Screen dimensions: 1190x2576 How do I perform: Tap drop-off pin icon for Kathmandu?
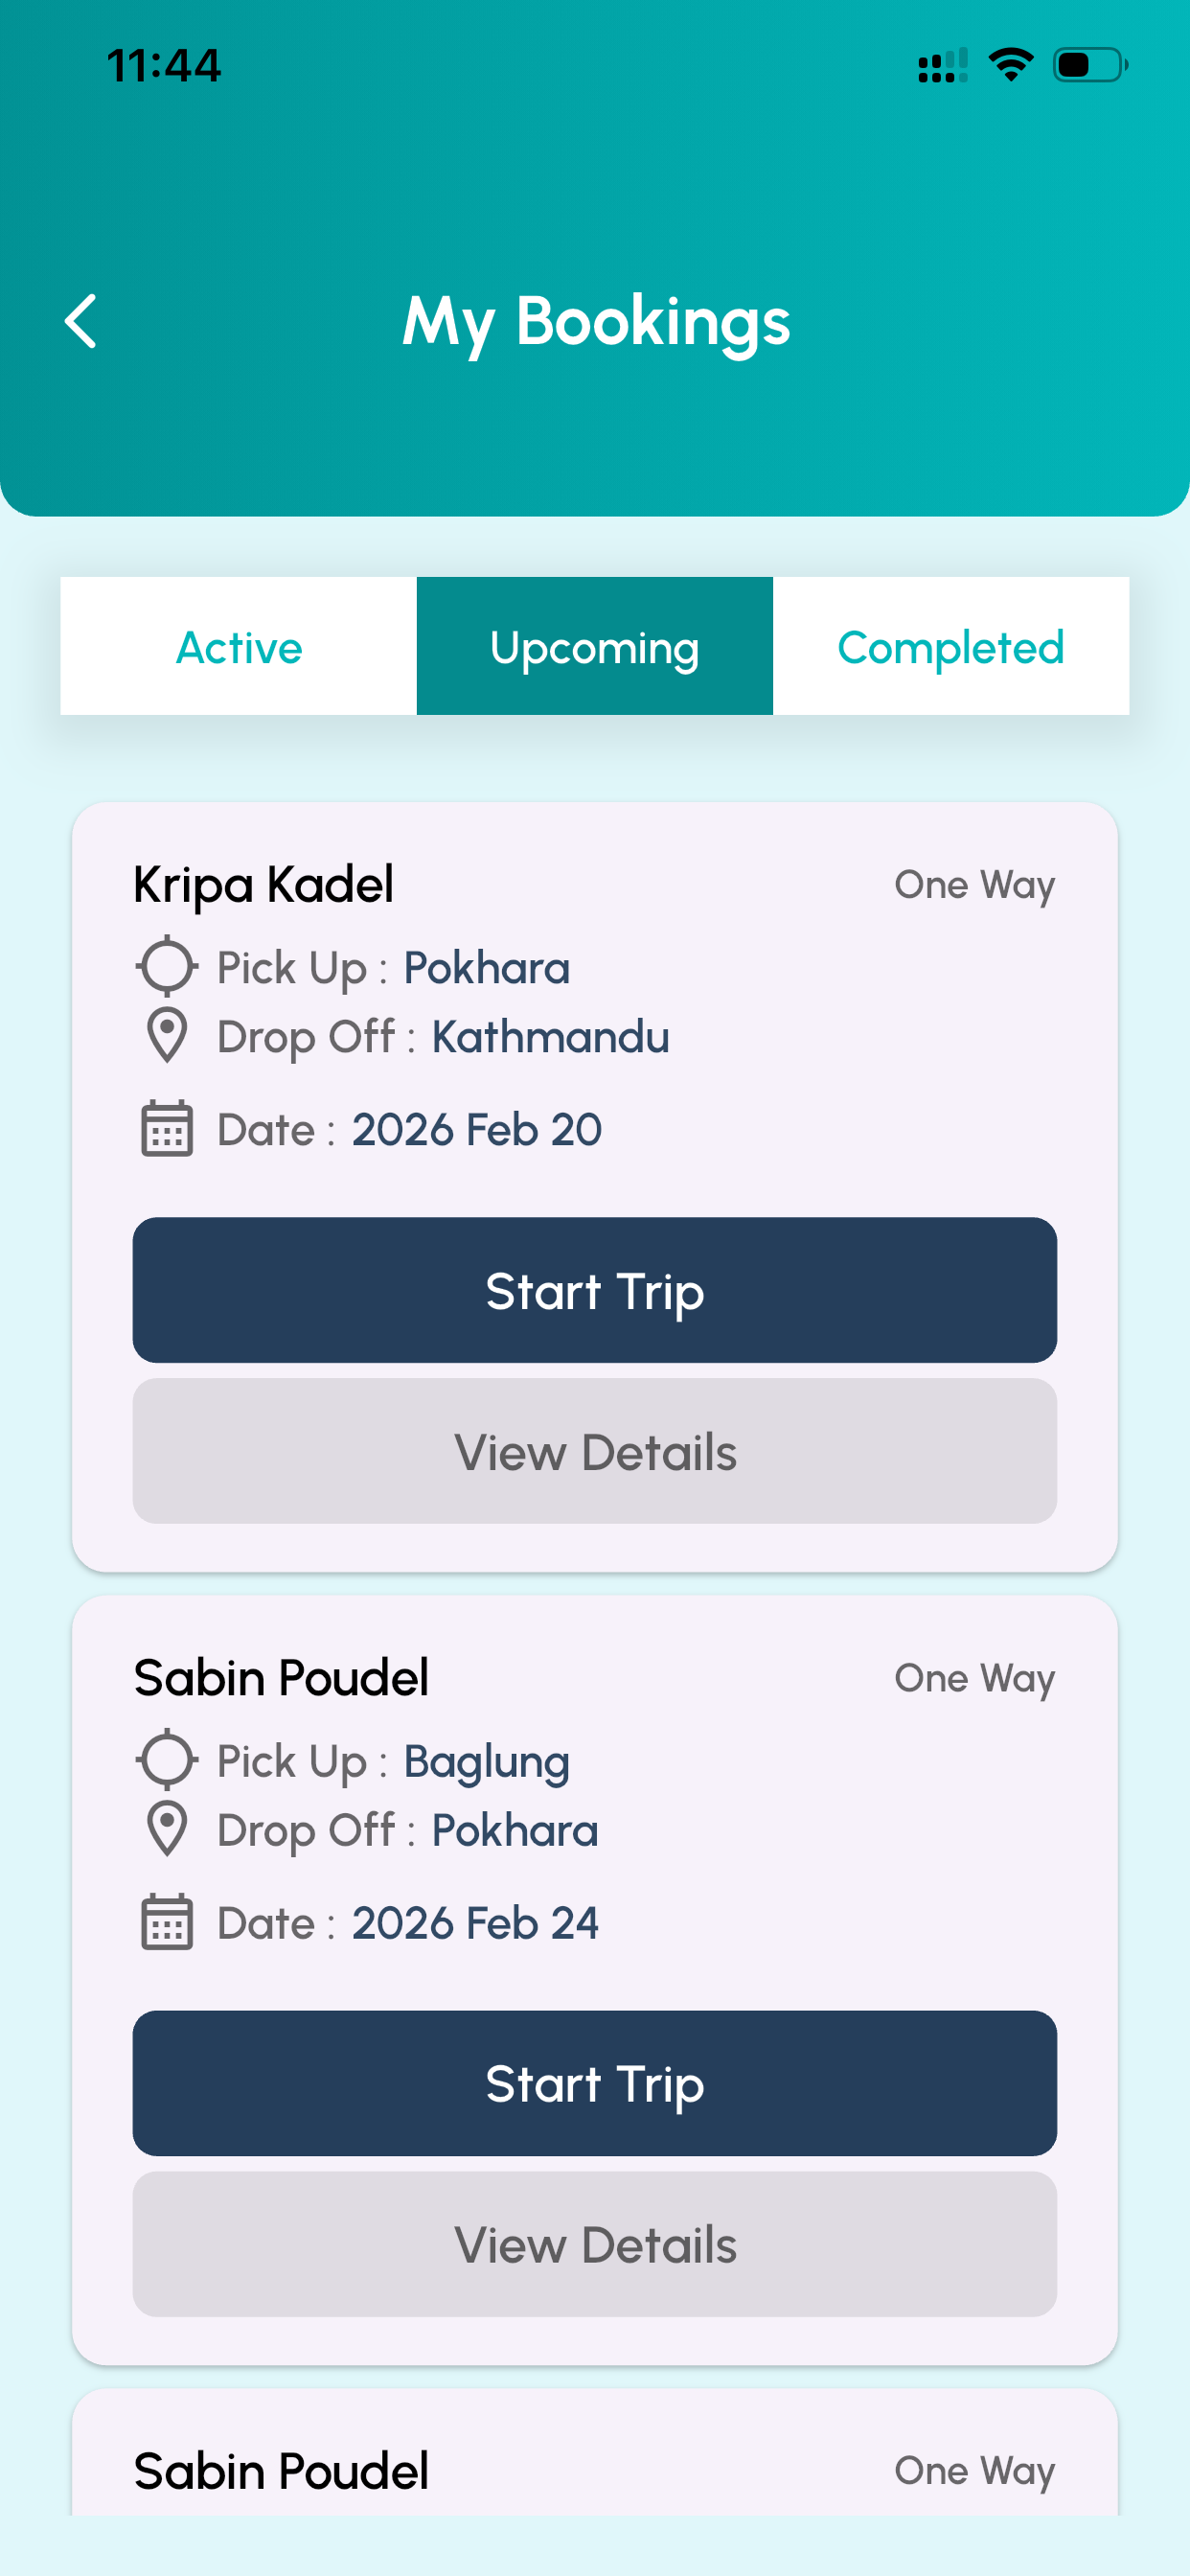(x=167, y=1035)
